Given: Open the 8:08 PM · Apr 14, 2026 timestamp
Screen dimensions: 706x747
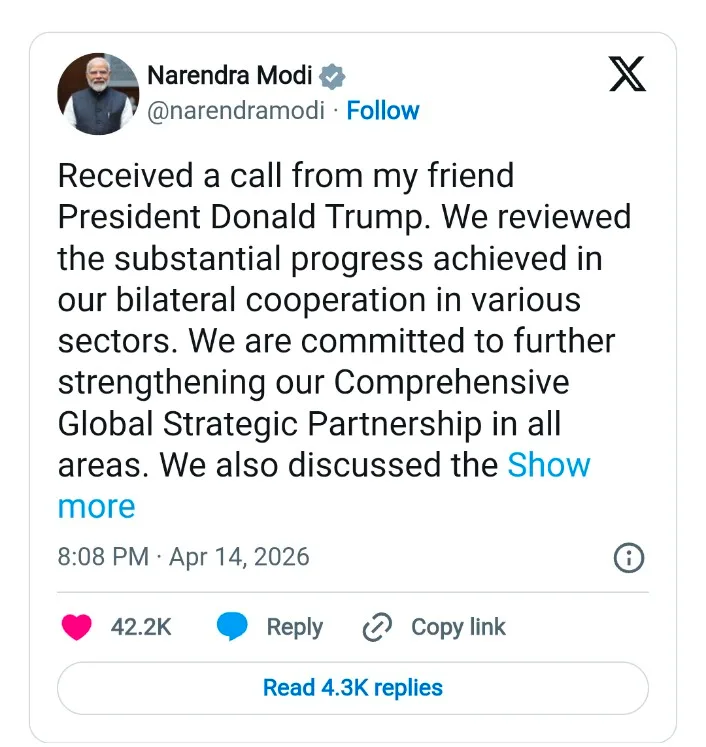Looking at the screenshot, I should coord(184,556).
